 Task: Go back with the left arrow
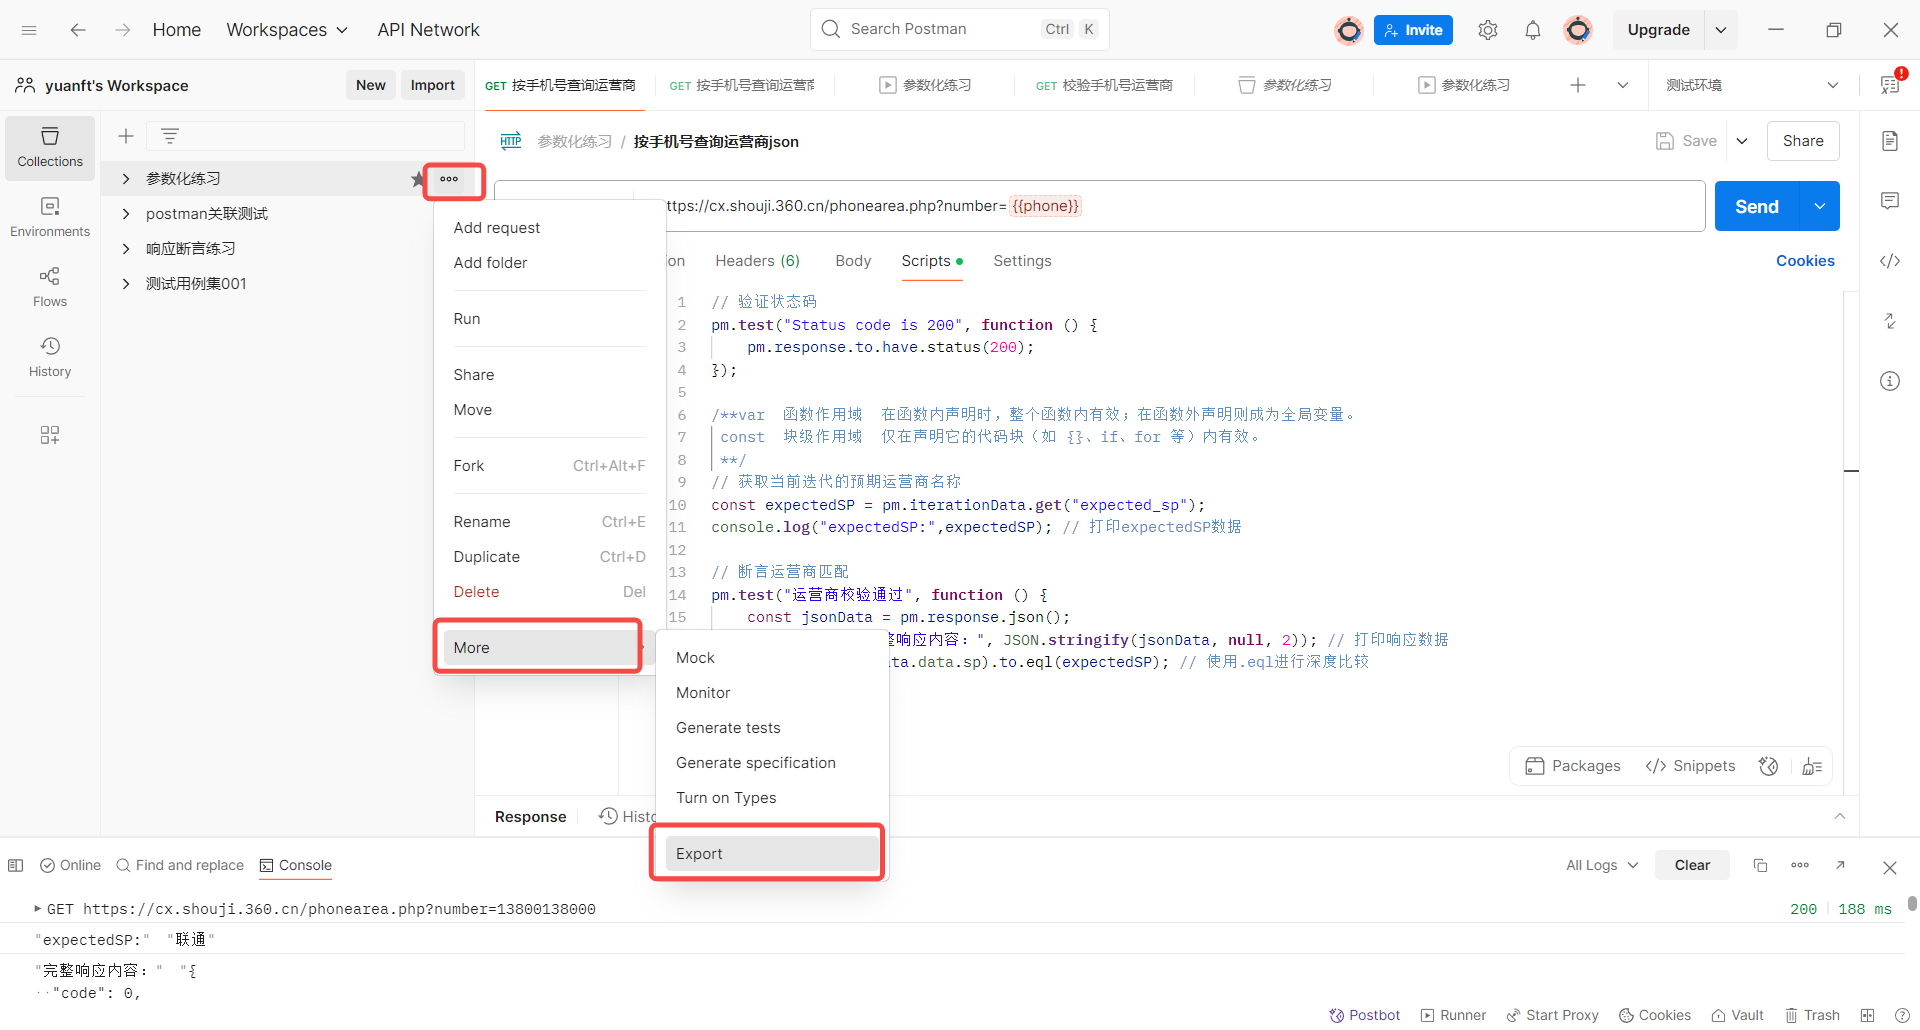(78, 30)
